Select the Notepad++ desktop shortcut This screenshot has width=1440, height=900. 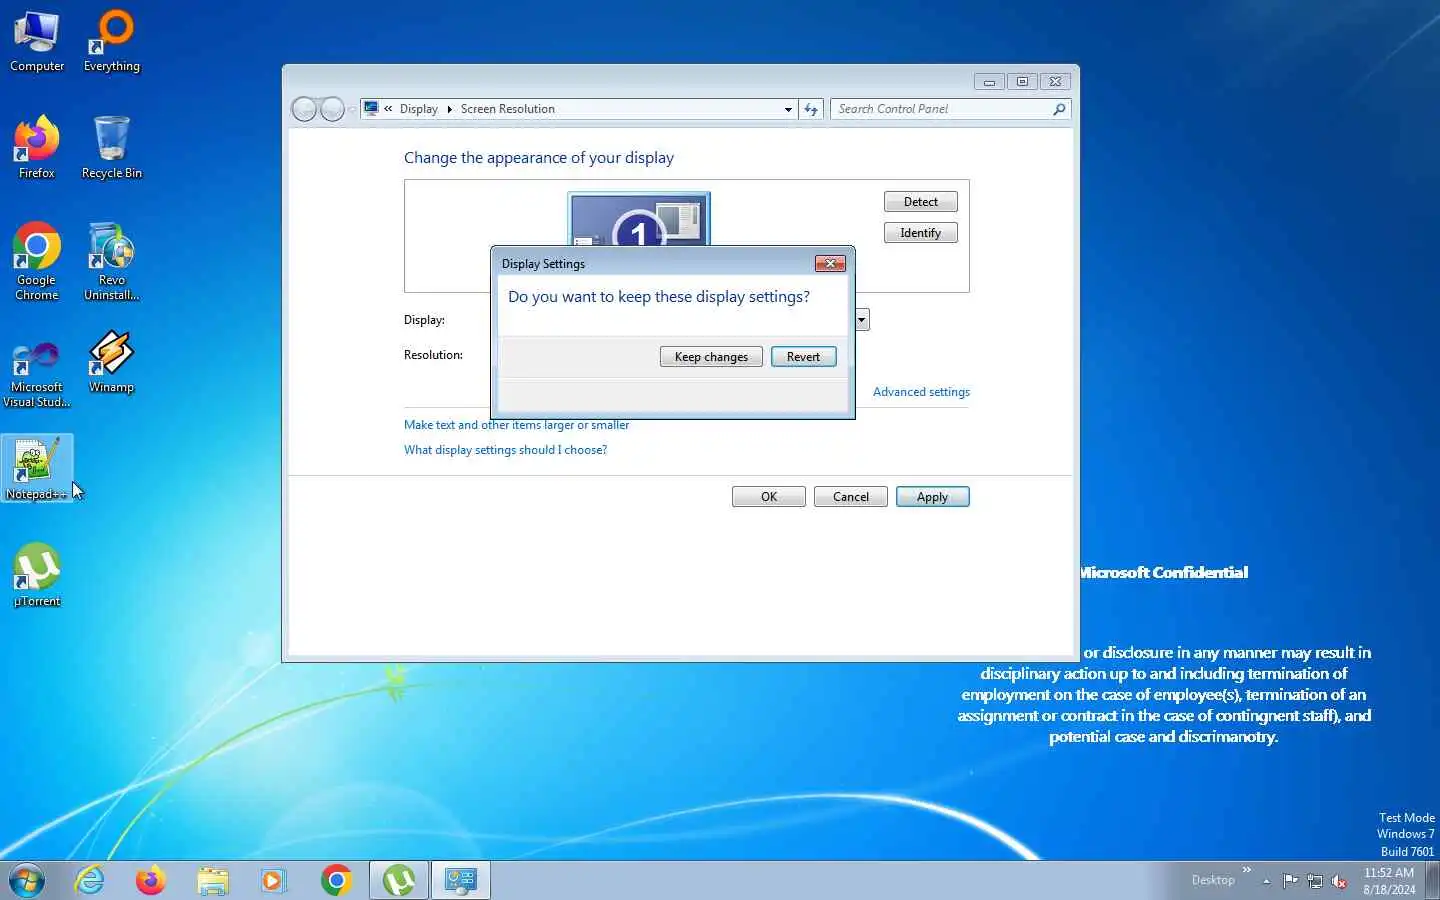coord(37,468)
